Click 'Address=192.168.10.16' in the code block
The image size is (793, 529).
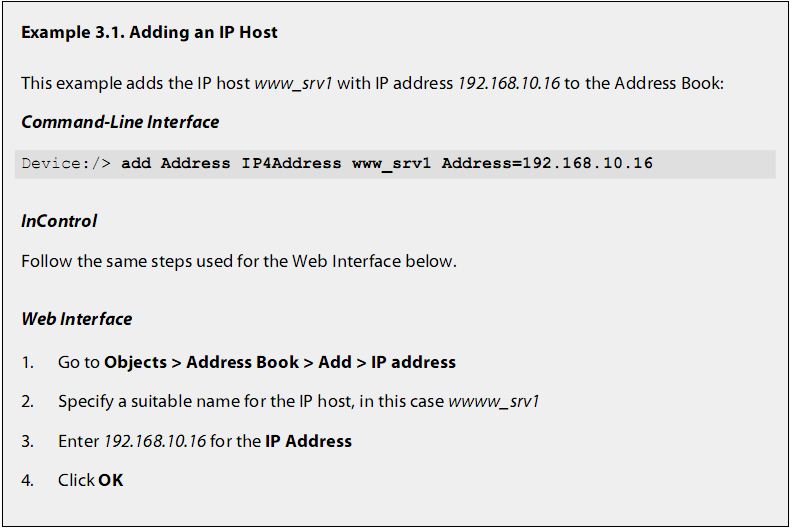tap(547, 163)
